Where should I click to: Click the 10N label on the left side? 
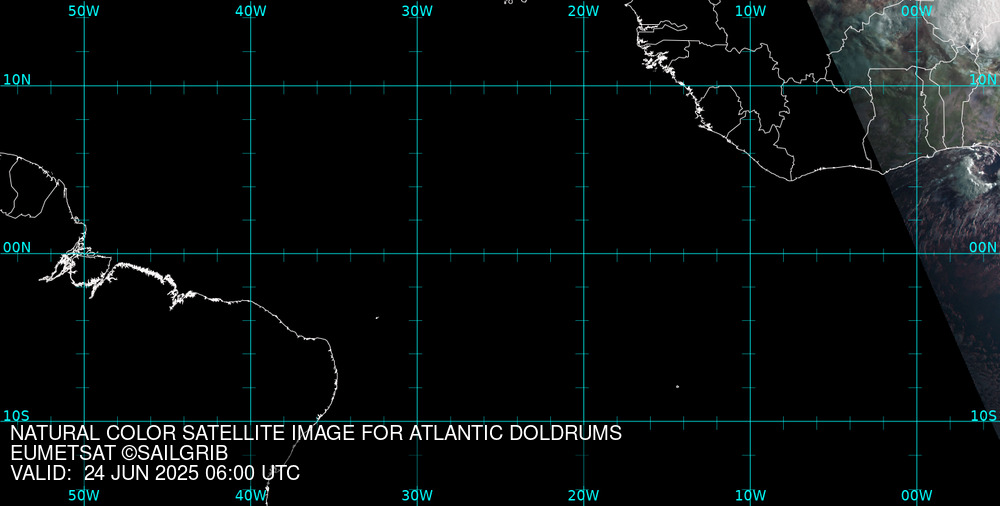[17, 80]
